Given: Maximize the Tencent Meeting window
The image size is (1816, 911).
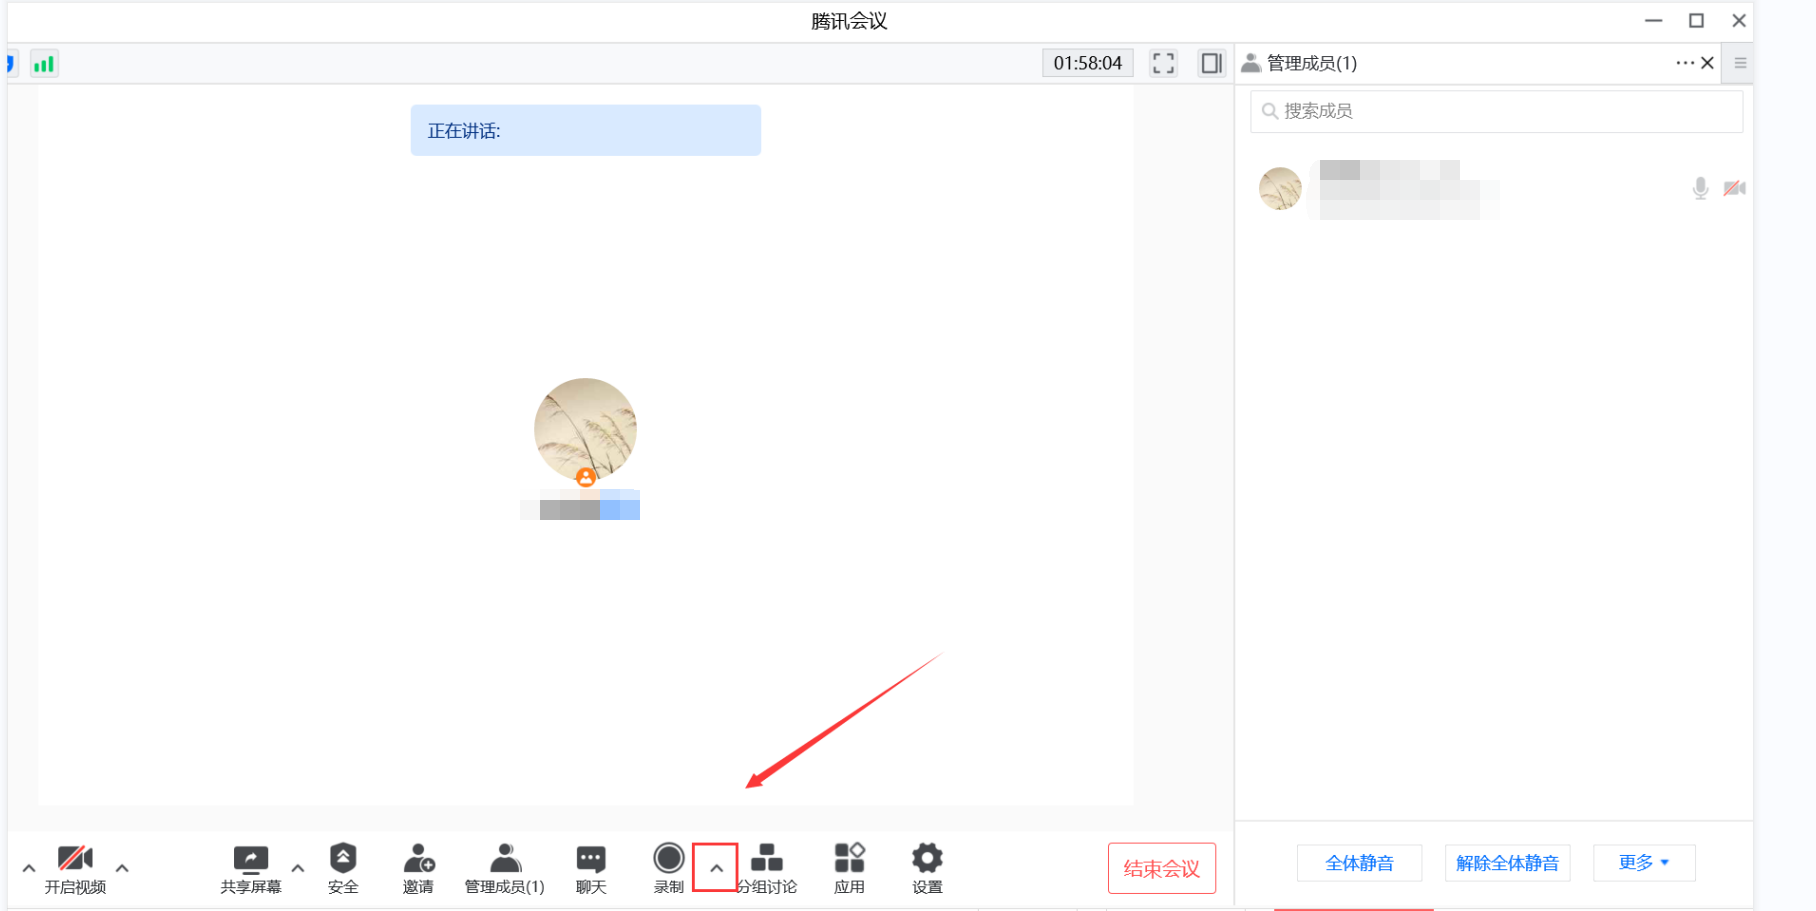Looking at the screenshot, I should (1697, 21).
